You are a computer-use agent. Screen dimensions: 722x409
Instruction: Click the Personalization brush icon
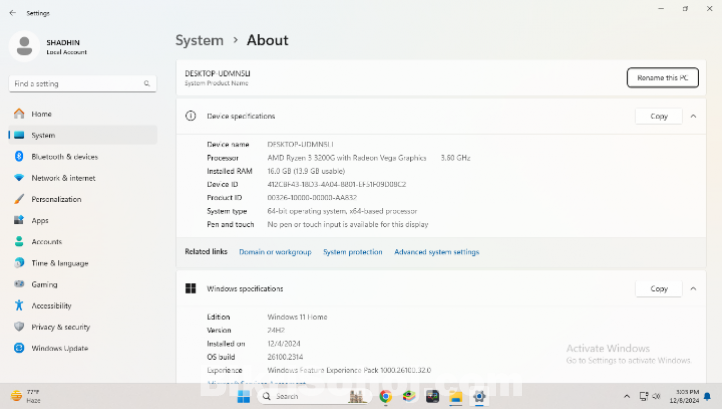tap(19, 199)
